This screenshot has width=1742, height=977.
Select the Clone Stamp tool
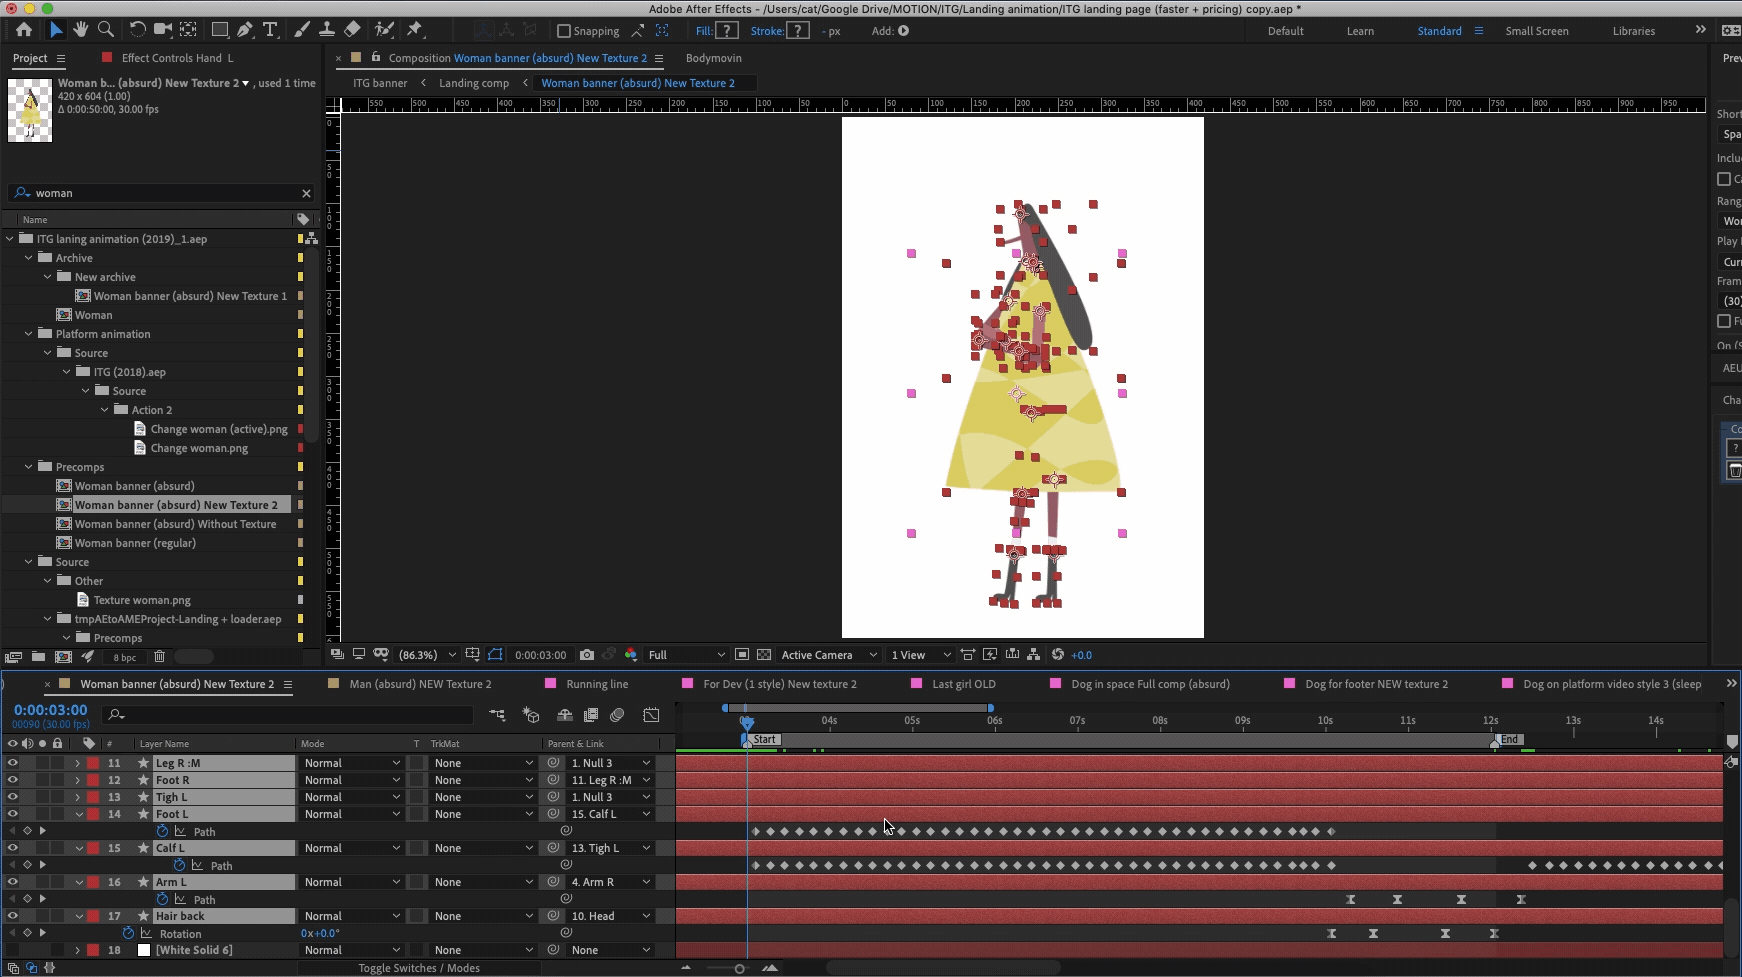[327, 30]
